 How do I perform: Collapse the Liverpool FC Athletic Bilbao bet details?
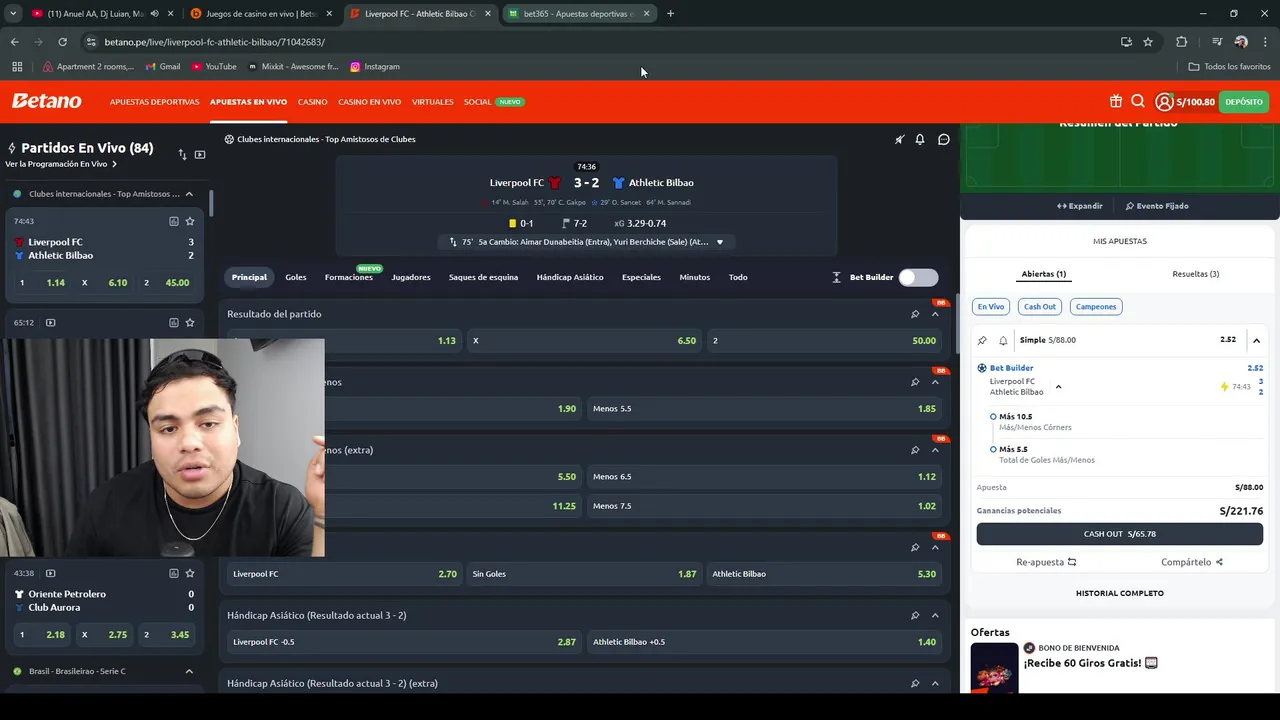(1058, 387)
